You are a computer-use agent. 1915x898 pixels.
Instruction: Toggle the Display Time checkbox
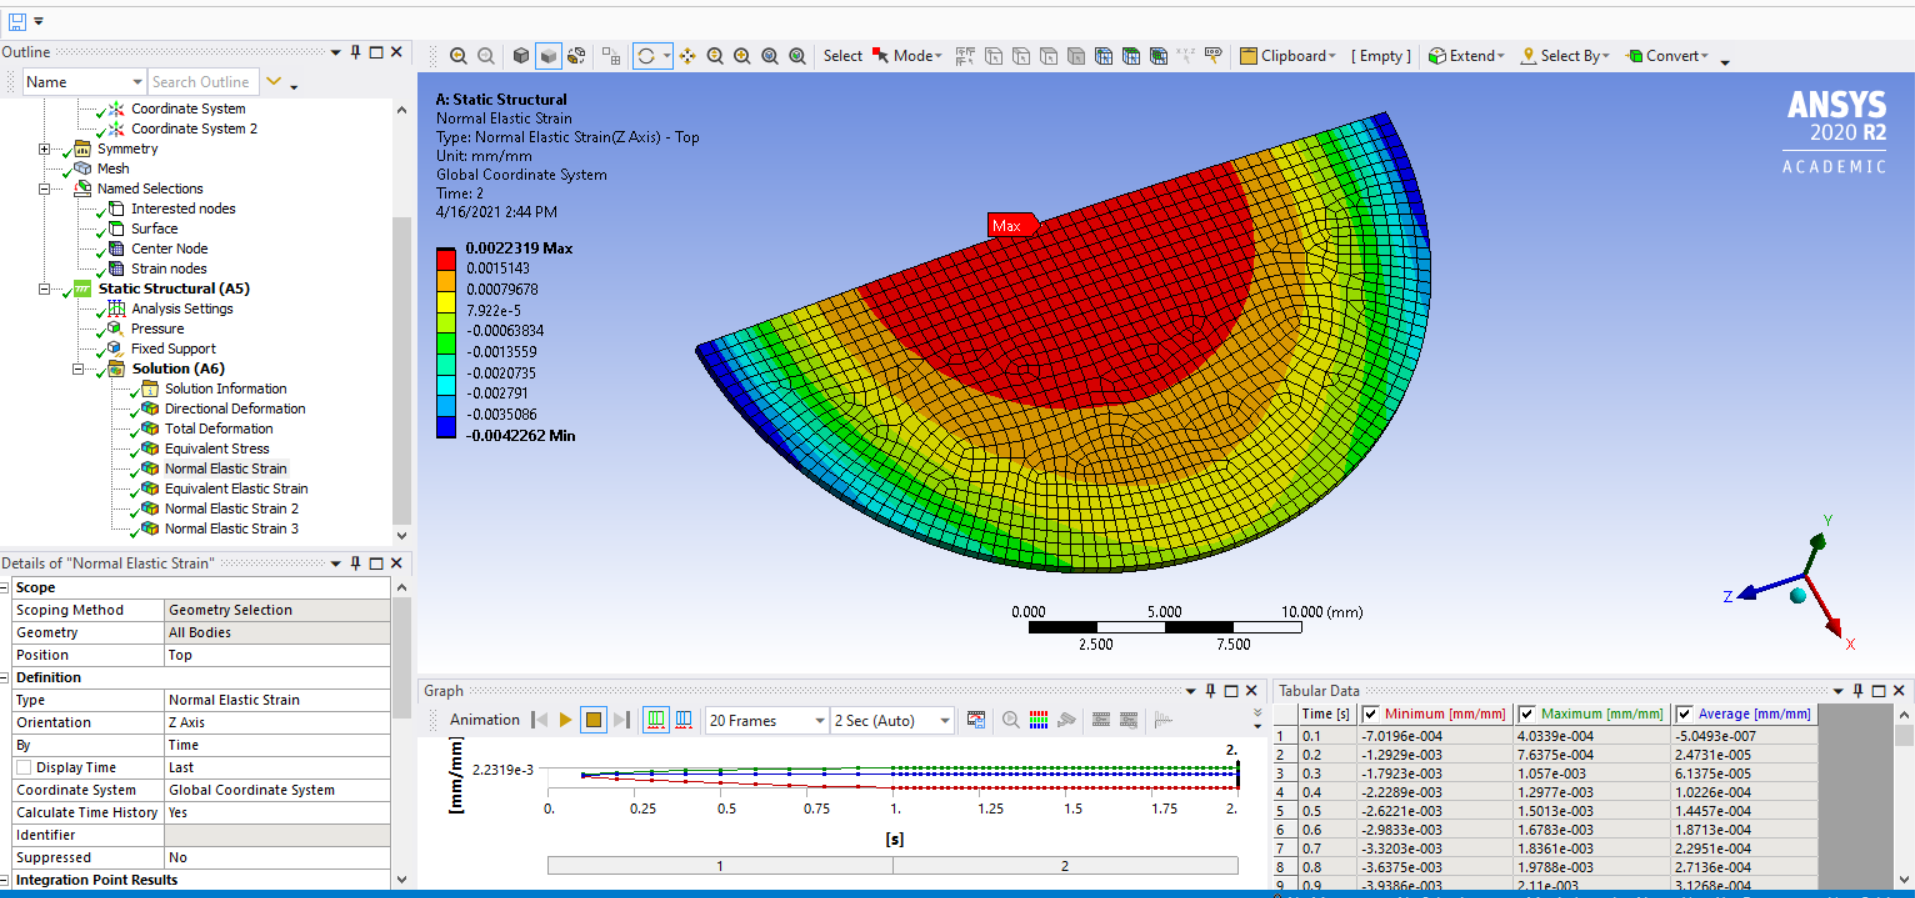coord(24,768)
